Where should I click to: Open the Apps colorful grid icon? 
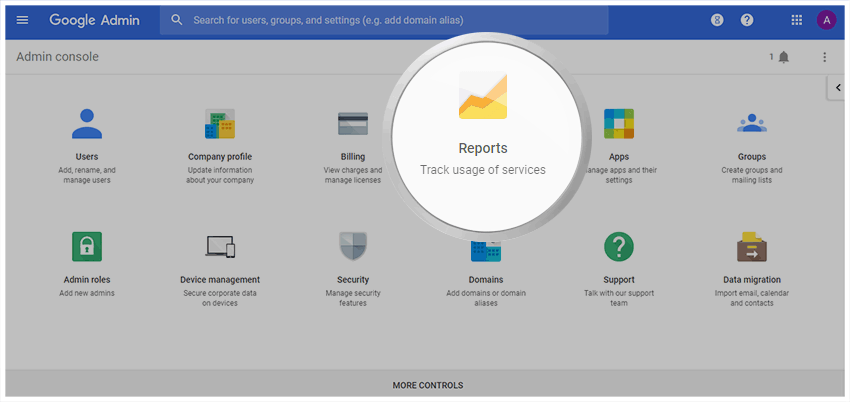coord(619,124)
